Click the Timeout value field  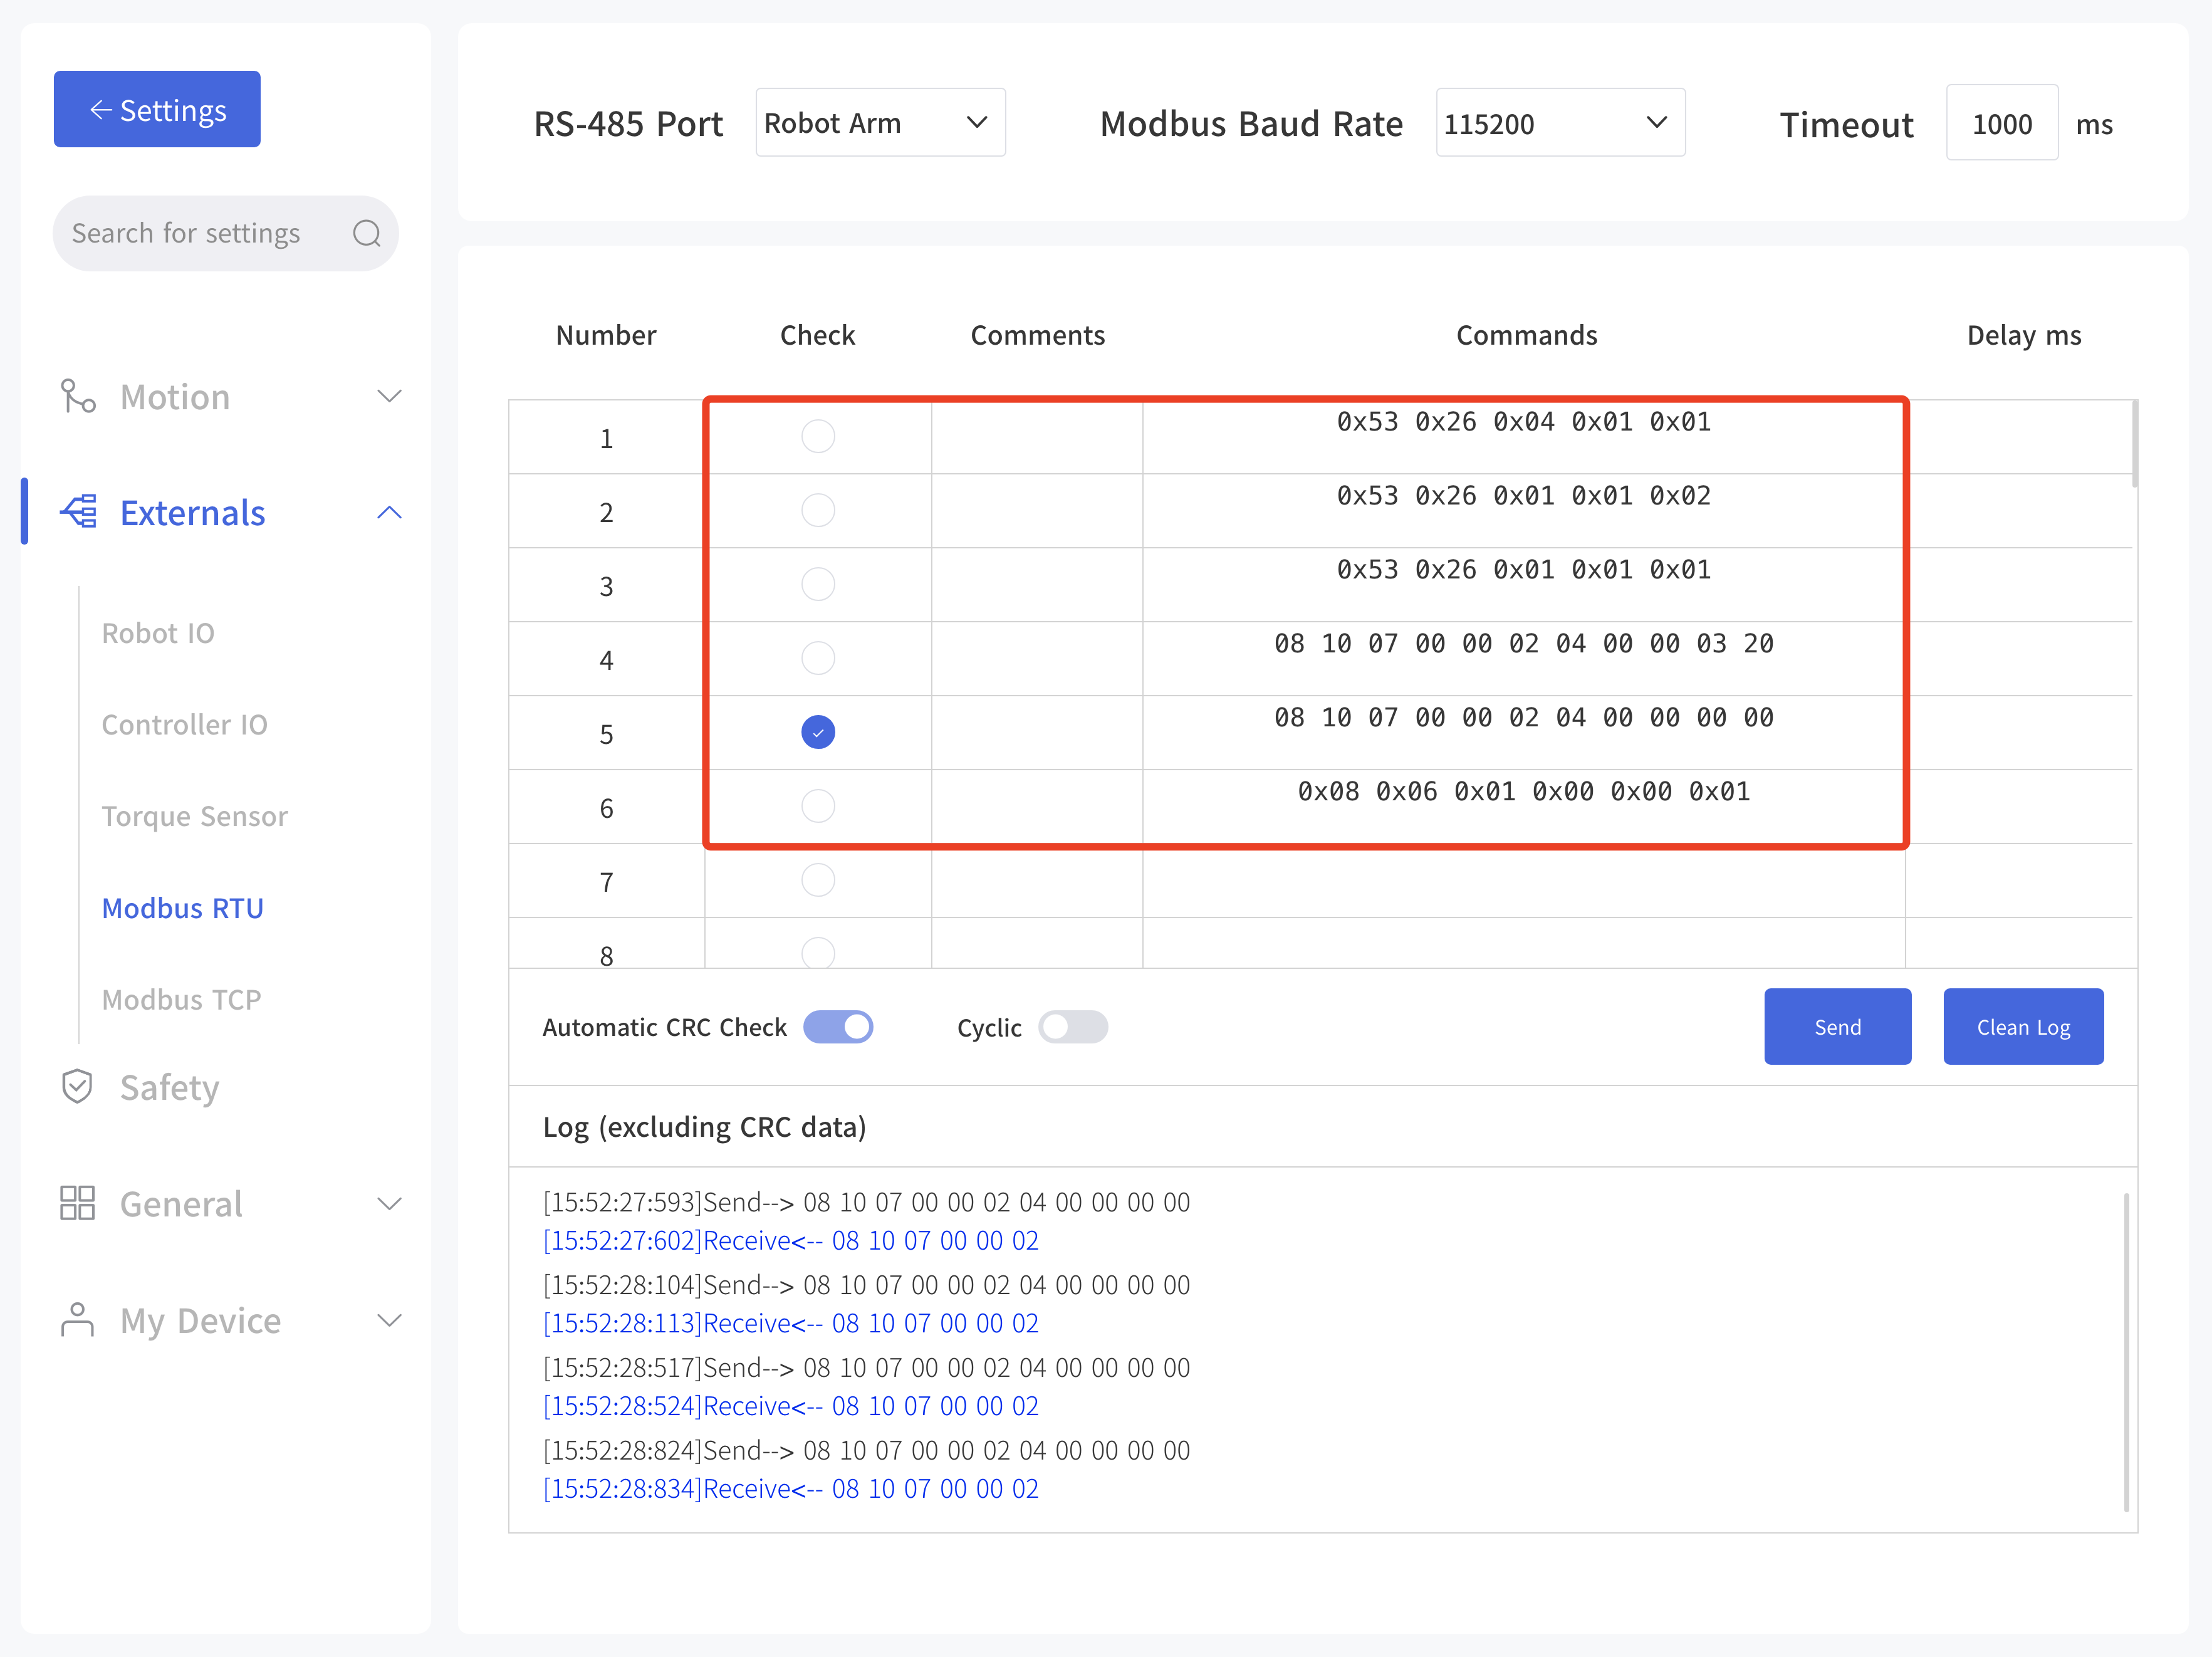pyautogui.click(x=2002, y=123)
